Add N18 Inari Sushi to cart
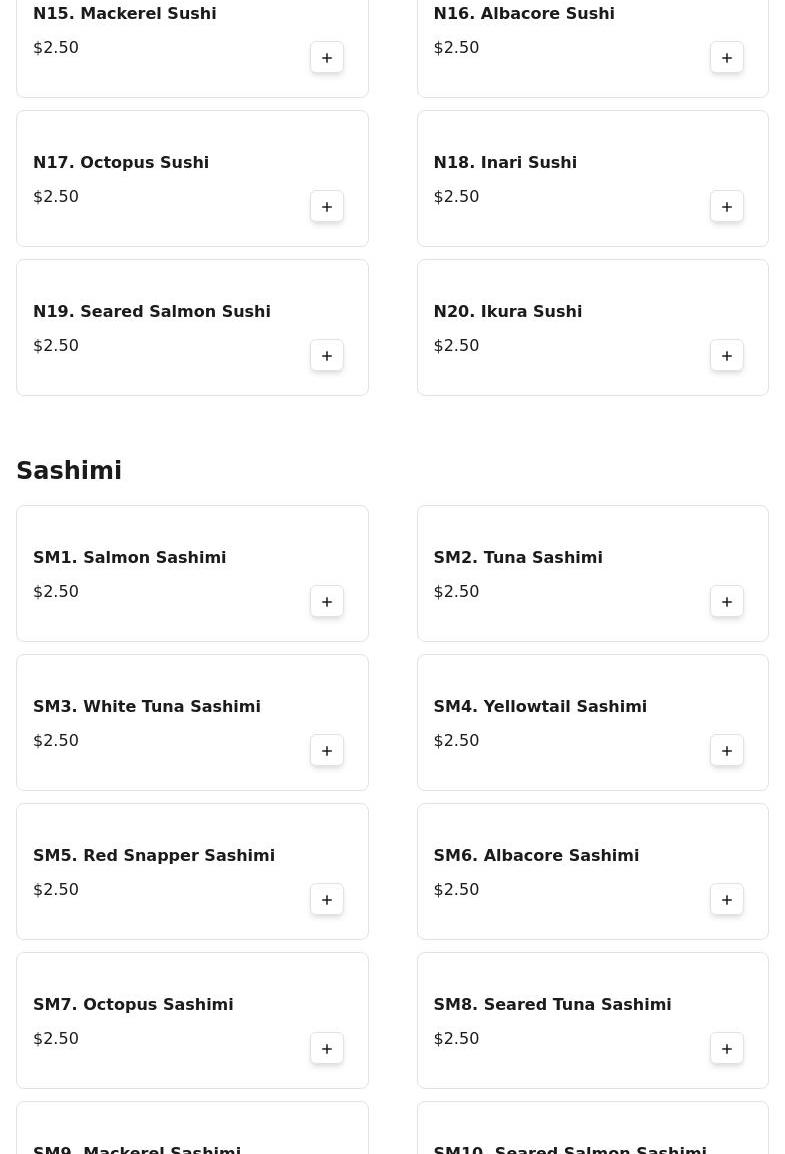Image resolution: width=785 pixels, height=1154 pixels. [727, 207]
